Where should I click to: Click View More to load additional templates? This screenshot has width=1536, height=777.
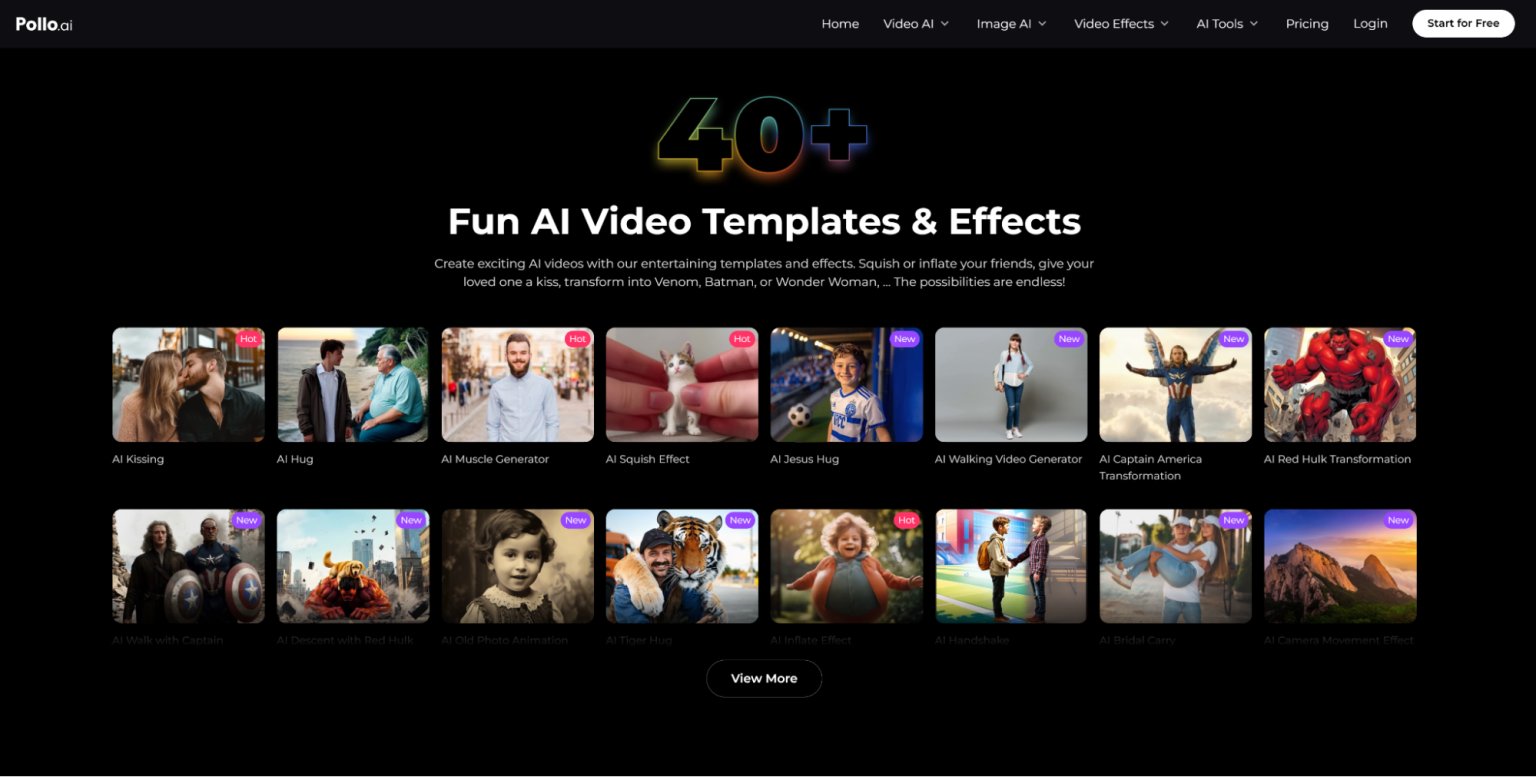[763, 678]
